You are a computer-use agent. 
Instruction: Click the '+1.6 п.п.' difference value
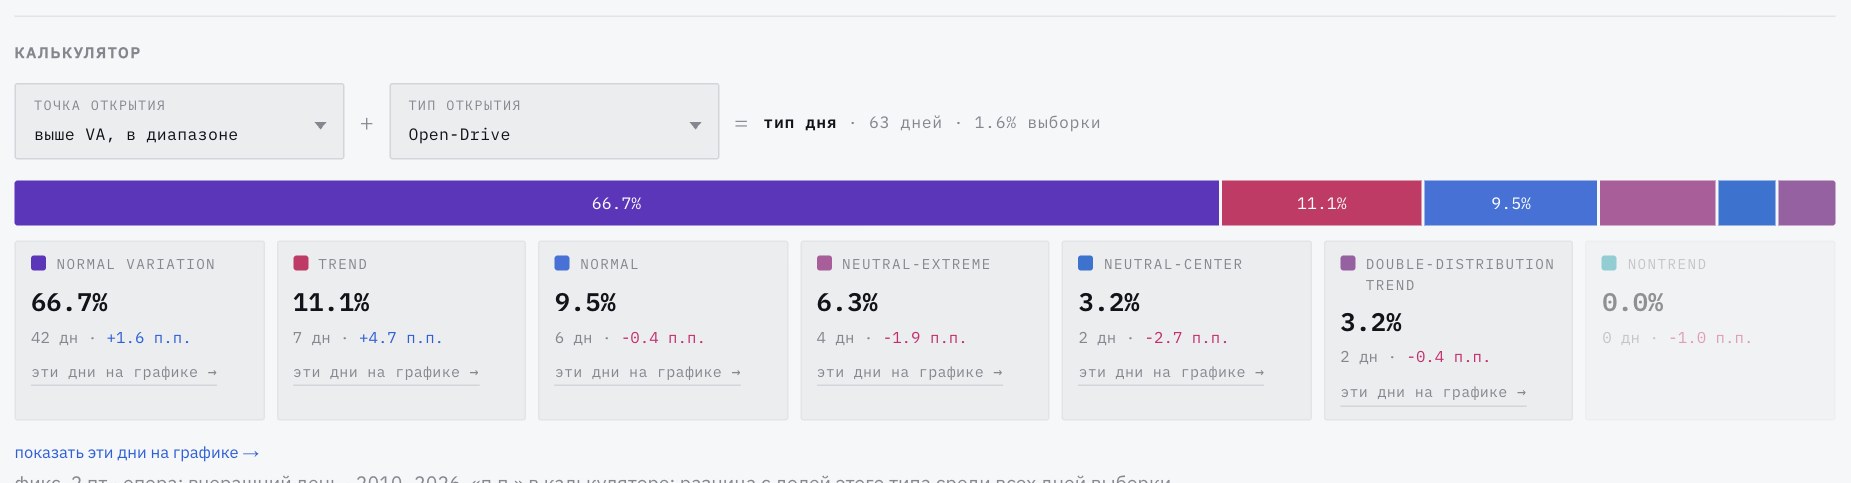(x=148, y=338)
